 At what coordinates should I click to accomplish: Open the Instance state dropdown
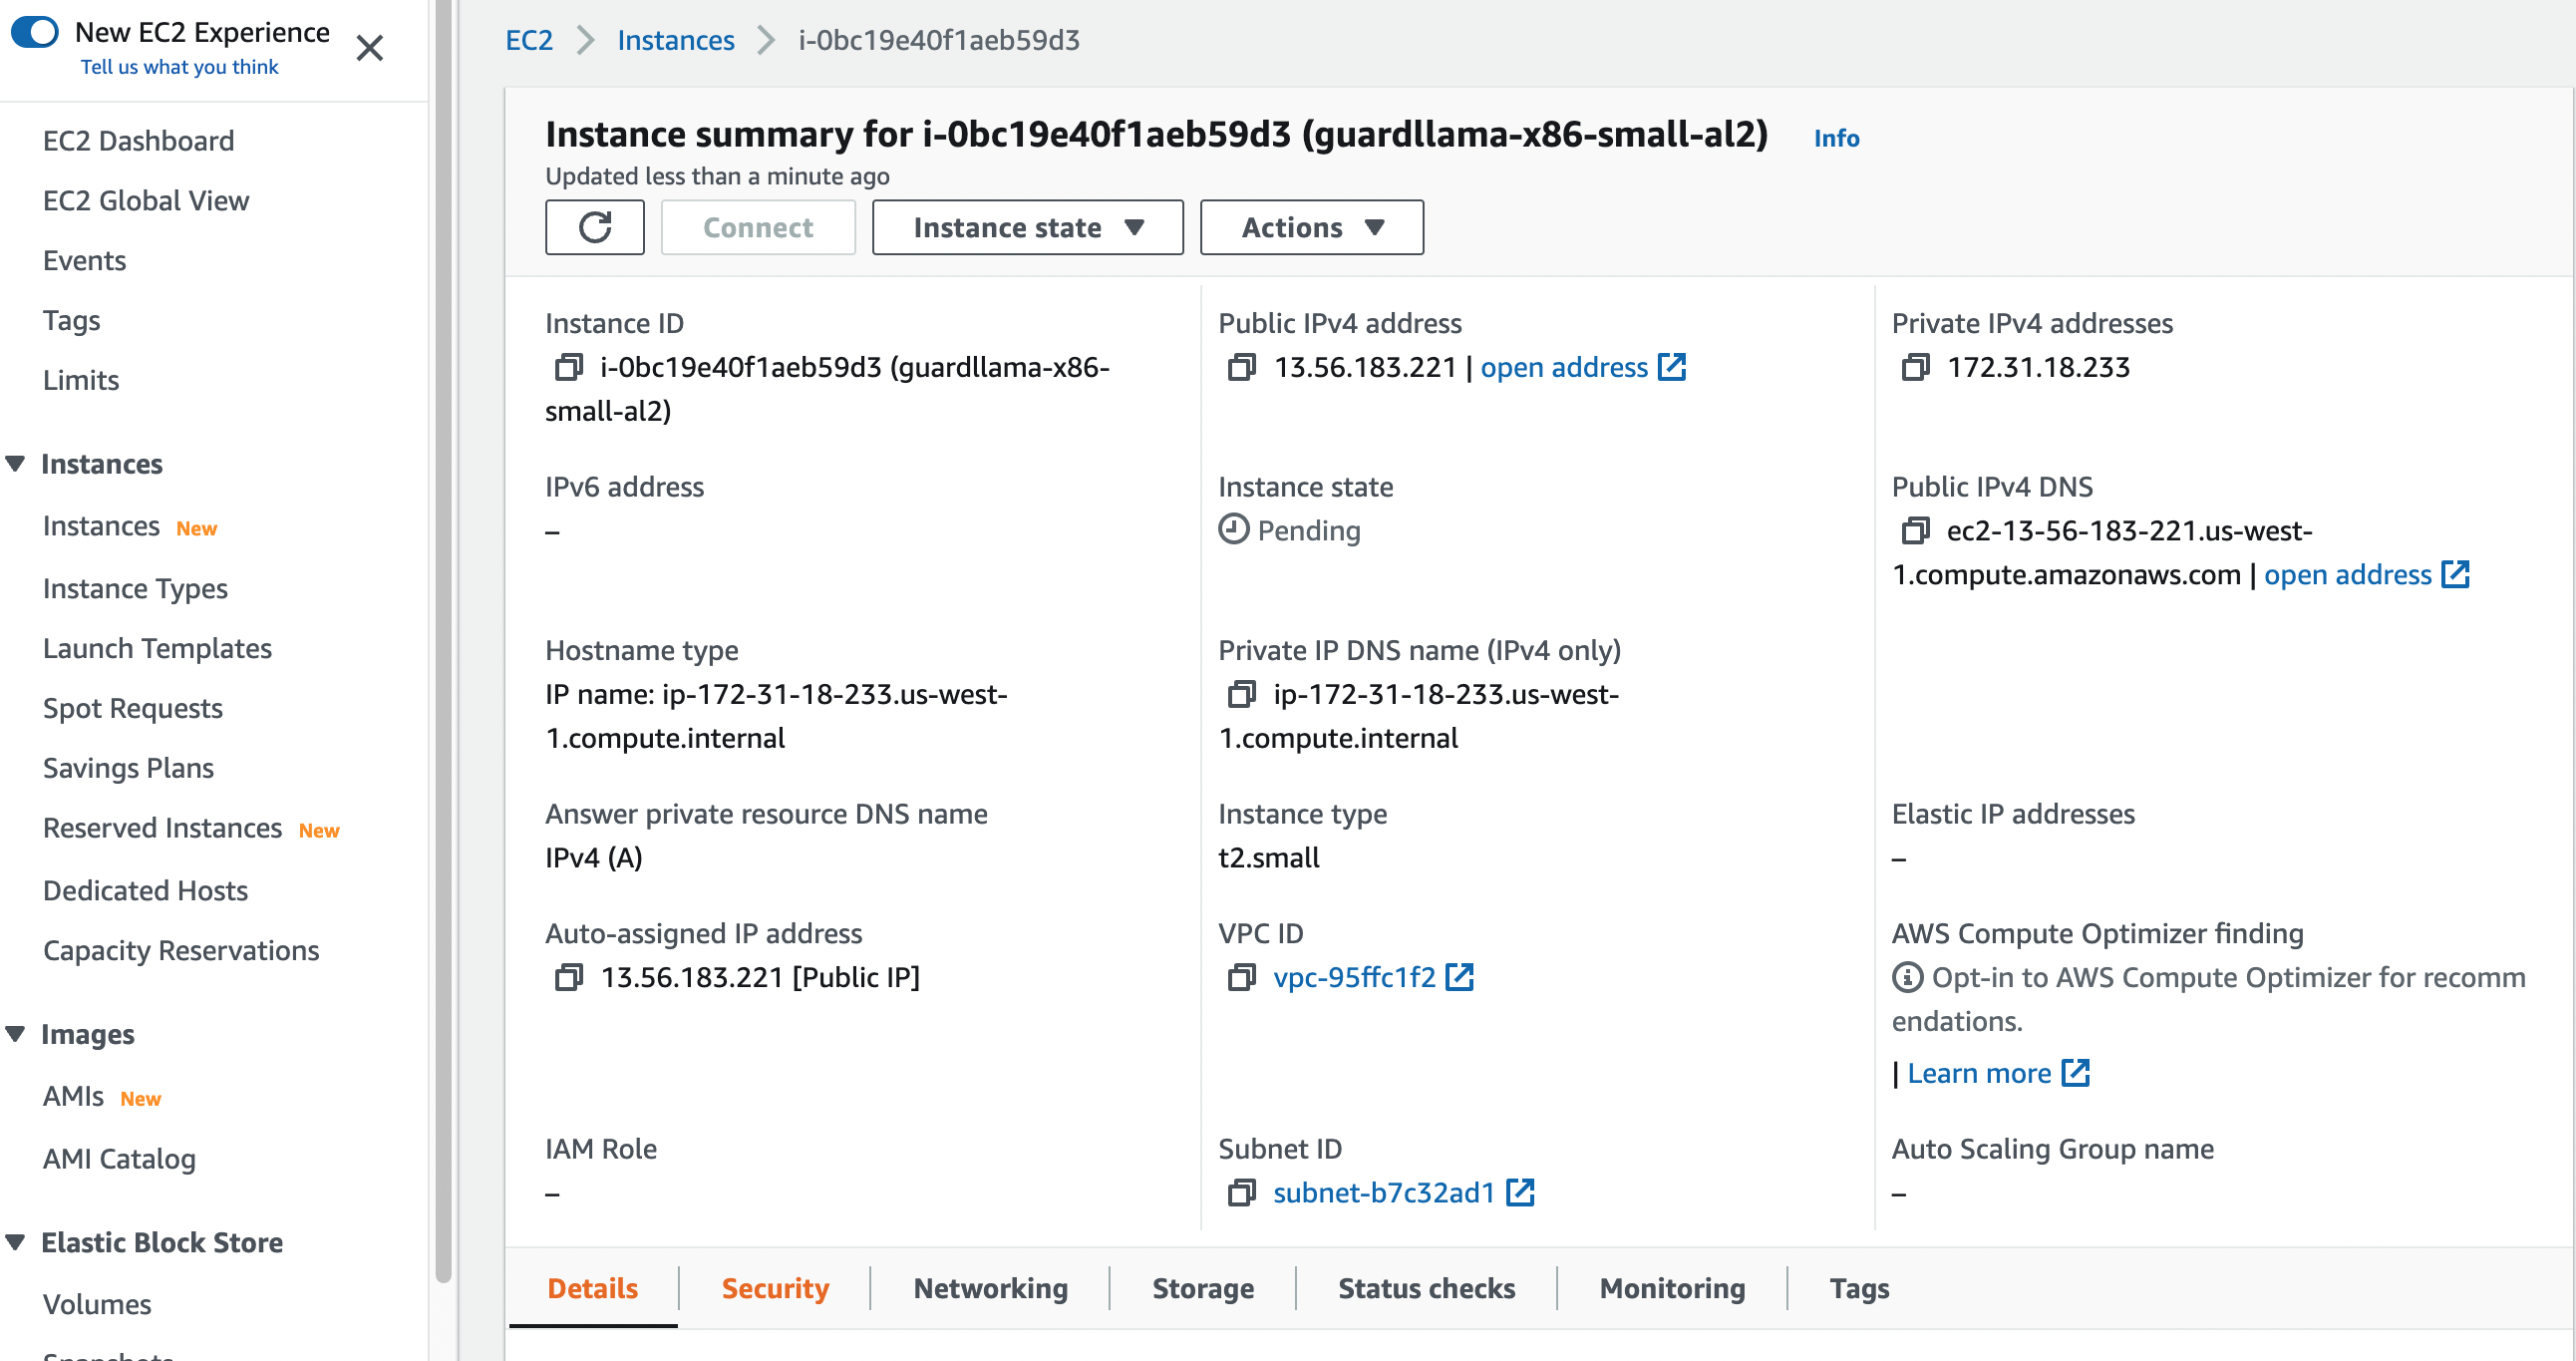(x=1027, y=227)
